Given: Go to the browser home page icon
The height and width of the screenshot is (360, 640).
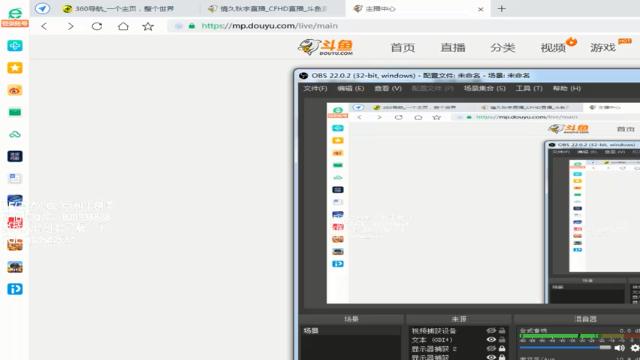Looking at the screenshot, I should click(123, 26).
